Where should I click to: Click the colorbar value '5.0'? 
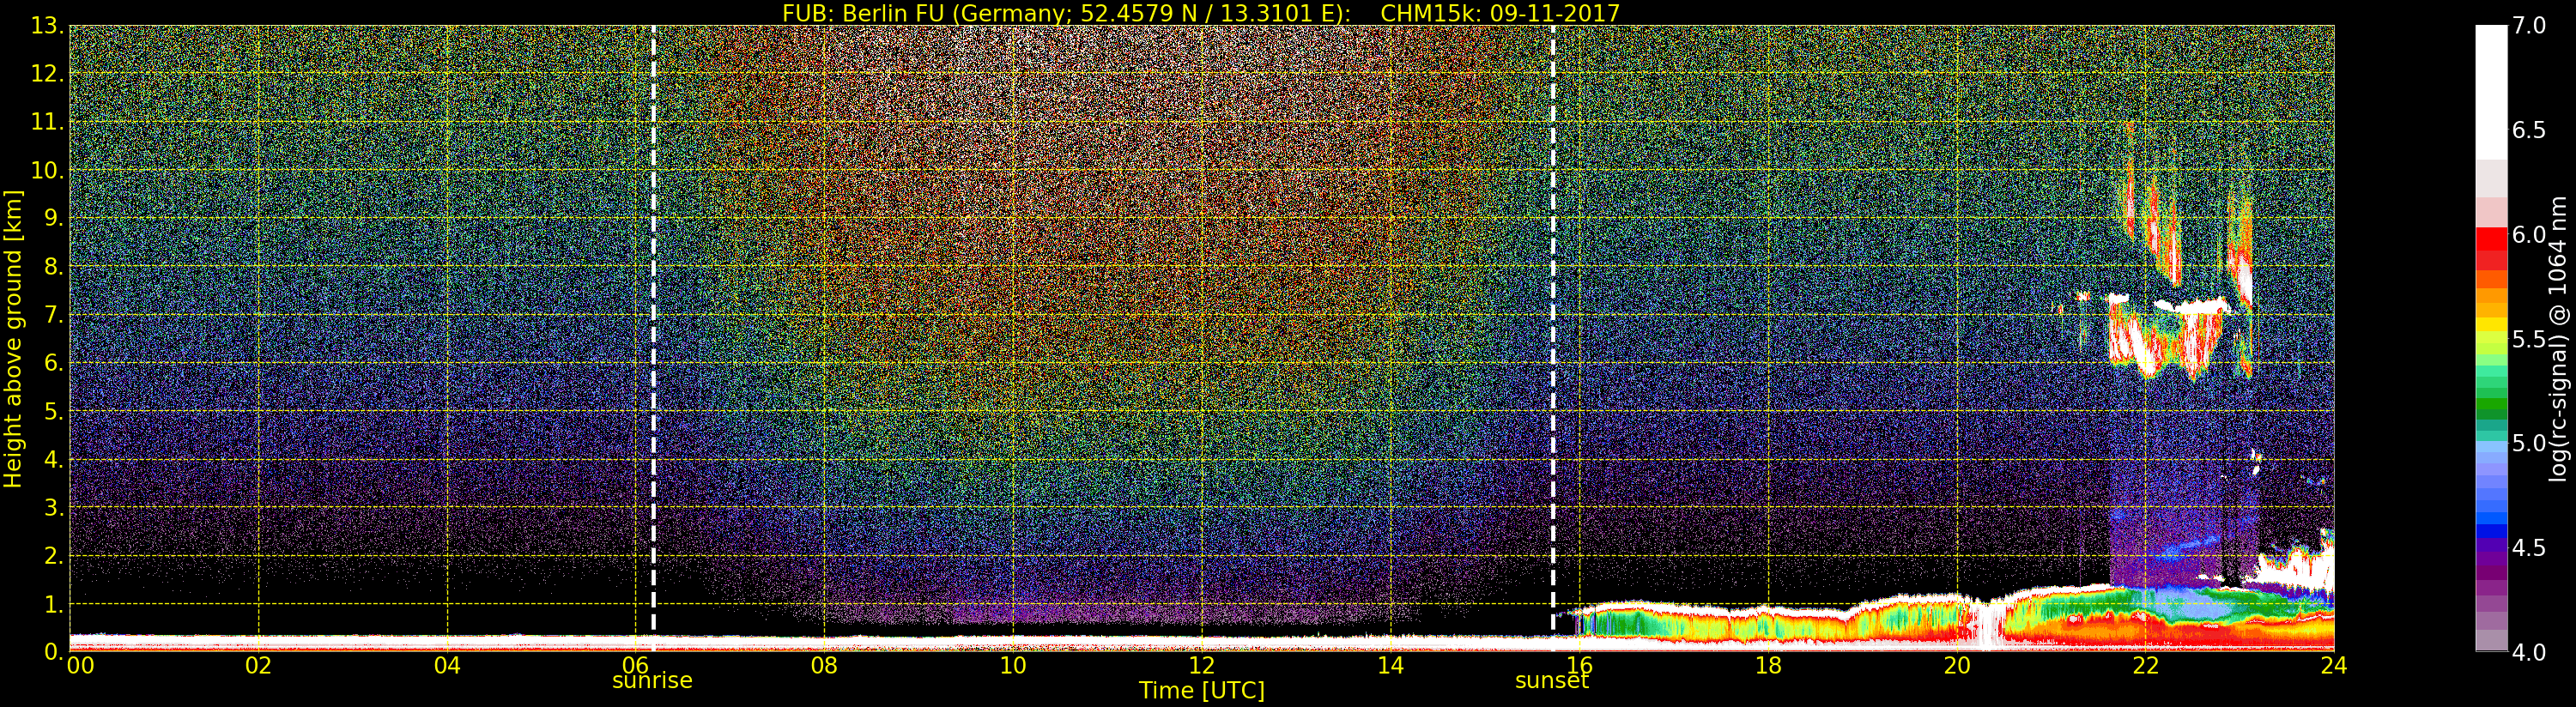(2530, 443)
